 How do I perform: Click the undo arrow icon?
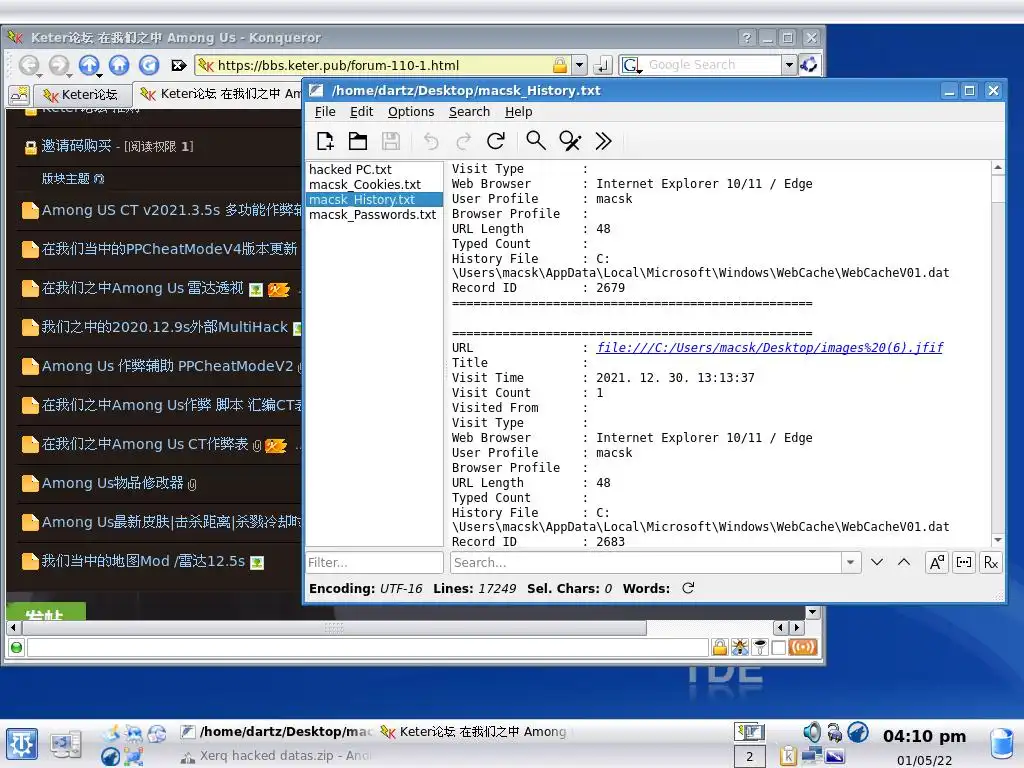(x=430, y=141)
